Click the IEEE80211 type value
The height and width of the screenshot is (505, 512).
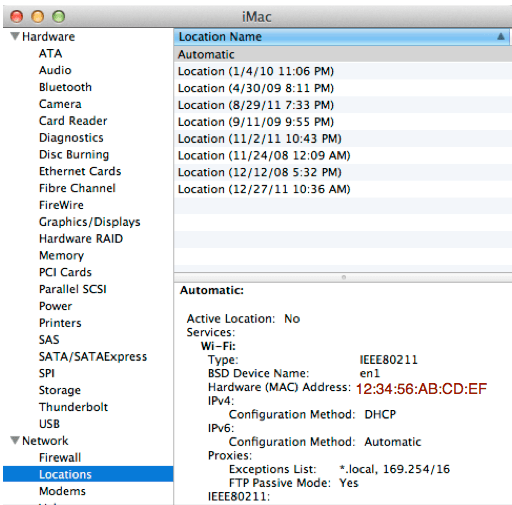tap(388, 360)
